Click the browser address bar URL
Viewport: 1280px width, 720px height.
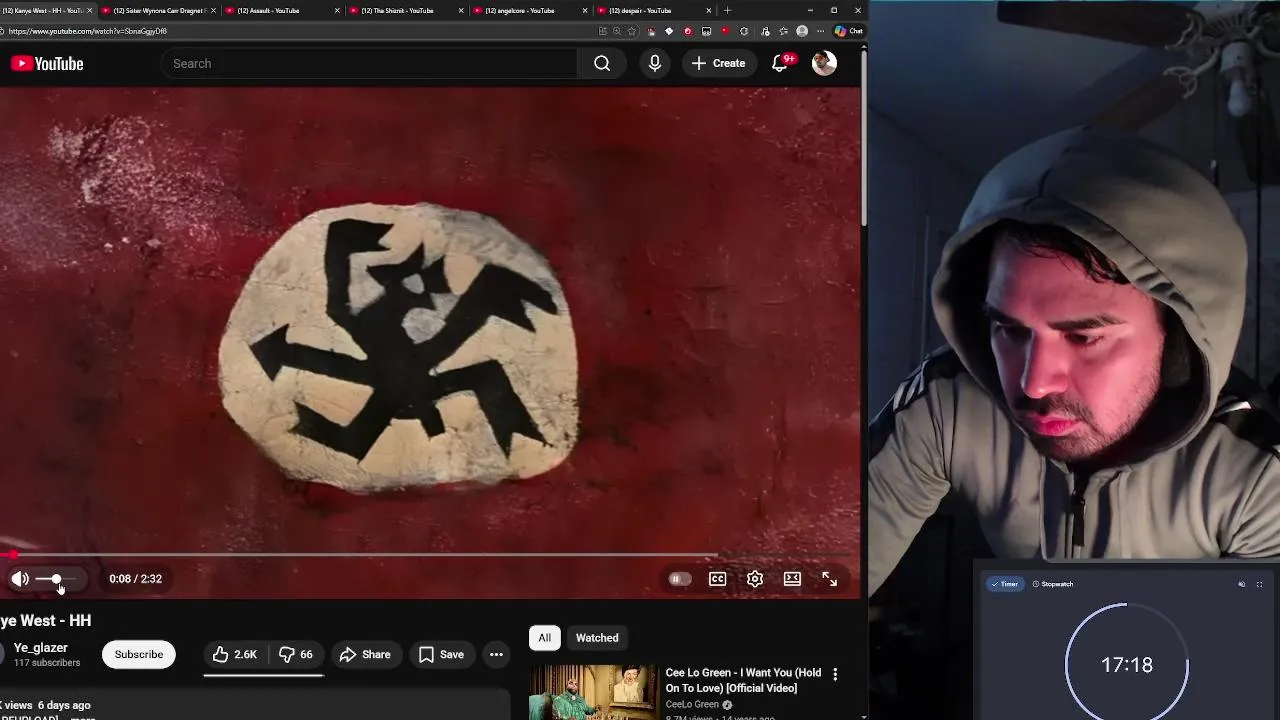click(88, 31)
